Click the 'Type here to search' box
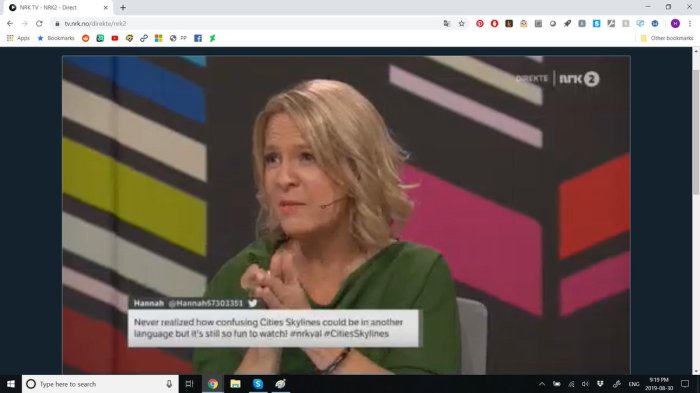This screenshot has height=393, width=700. tap(100, 384)
